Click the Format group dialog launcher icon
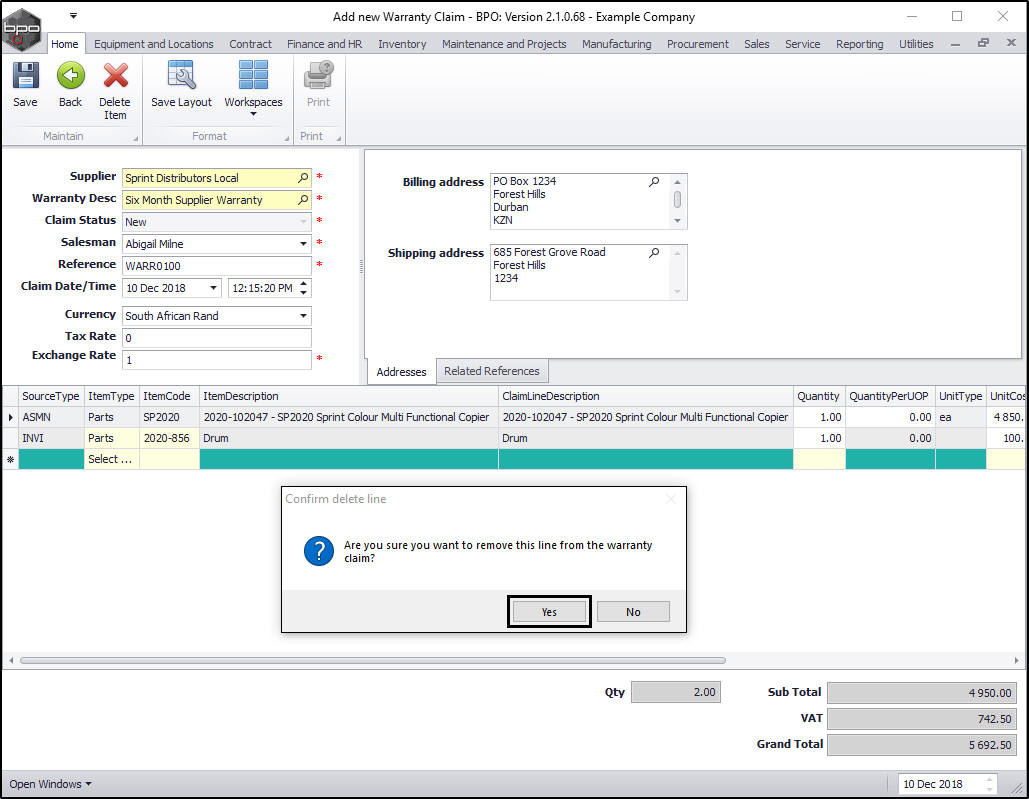Screen dimensions: 1029x799 click(286, 138)
